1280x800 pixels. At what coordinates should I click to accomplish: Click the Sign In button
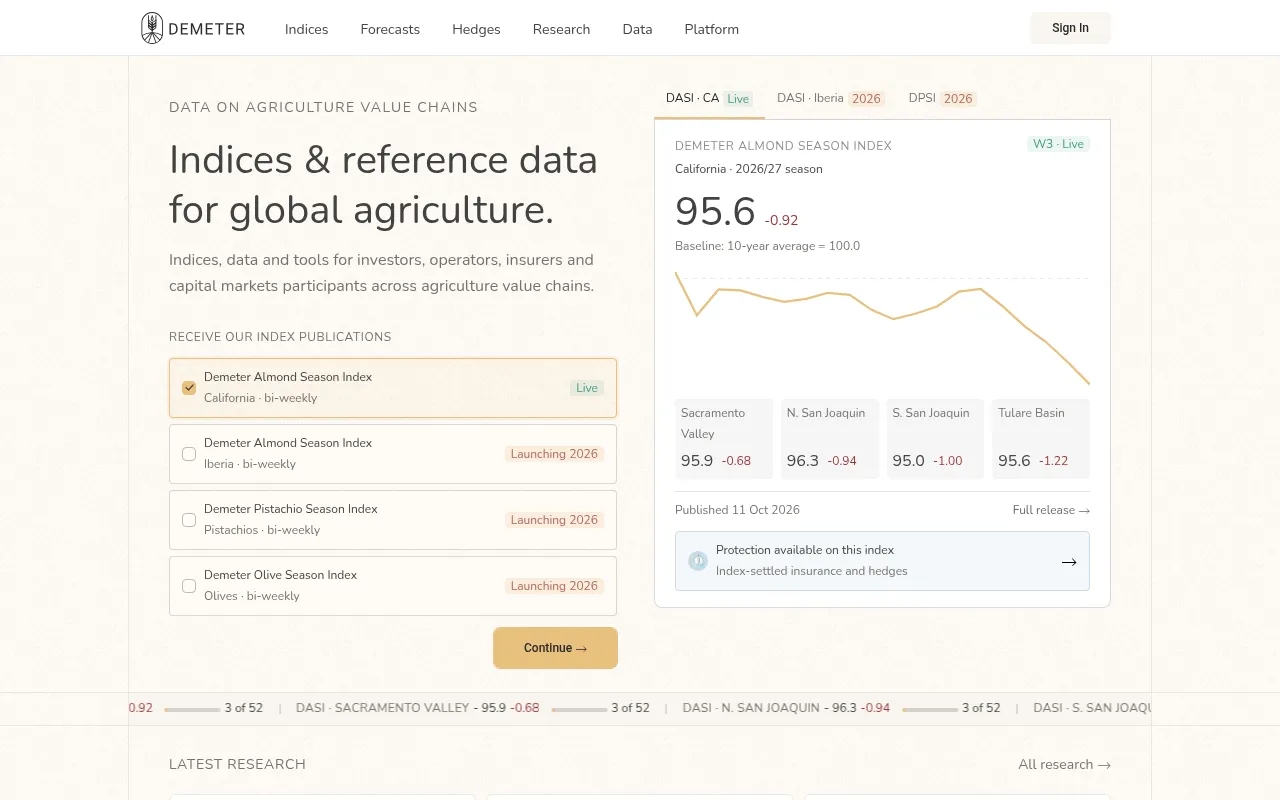[1070, 28]
